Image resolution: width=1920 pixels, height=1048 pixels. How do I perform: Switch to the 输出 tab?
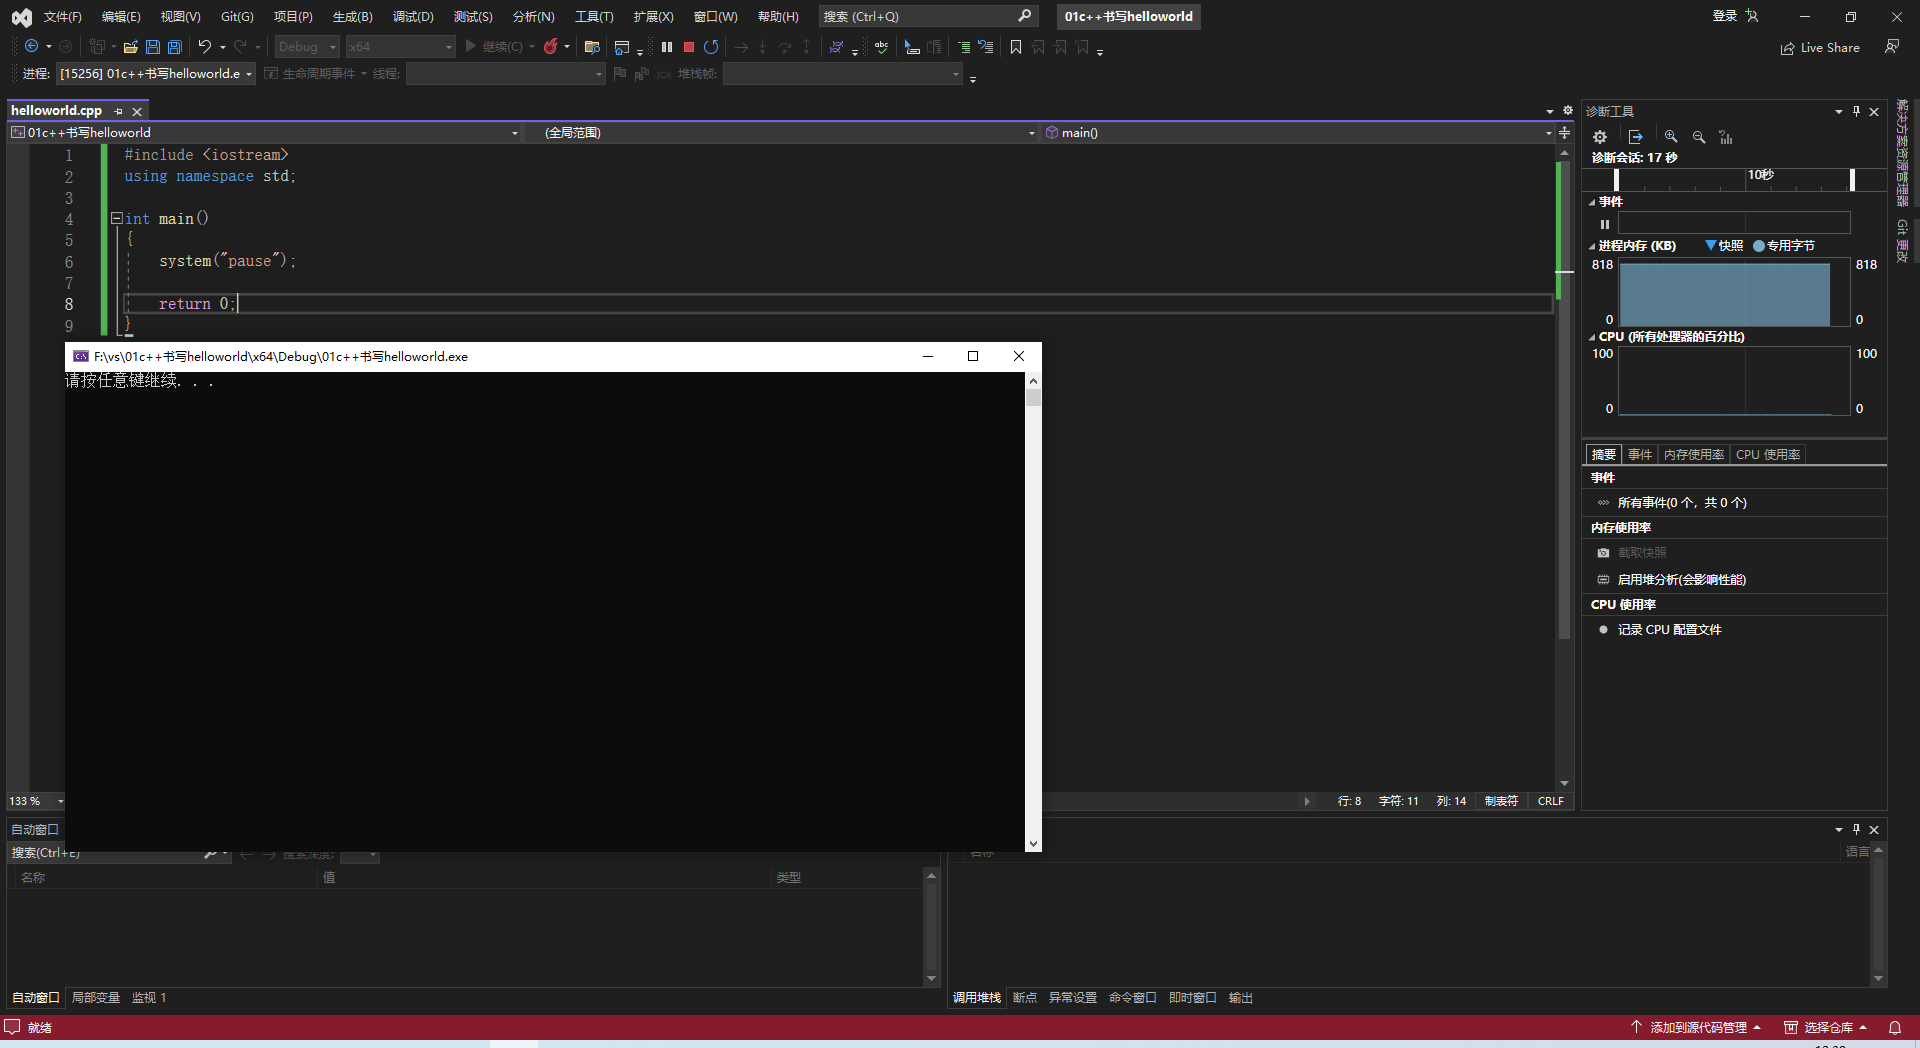(x=1241, y=998)
